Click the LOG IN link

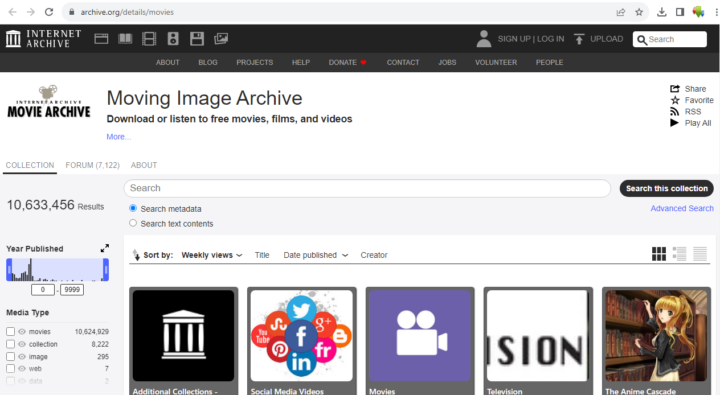click(551, 39)
